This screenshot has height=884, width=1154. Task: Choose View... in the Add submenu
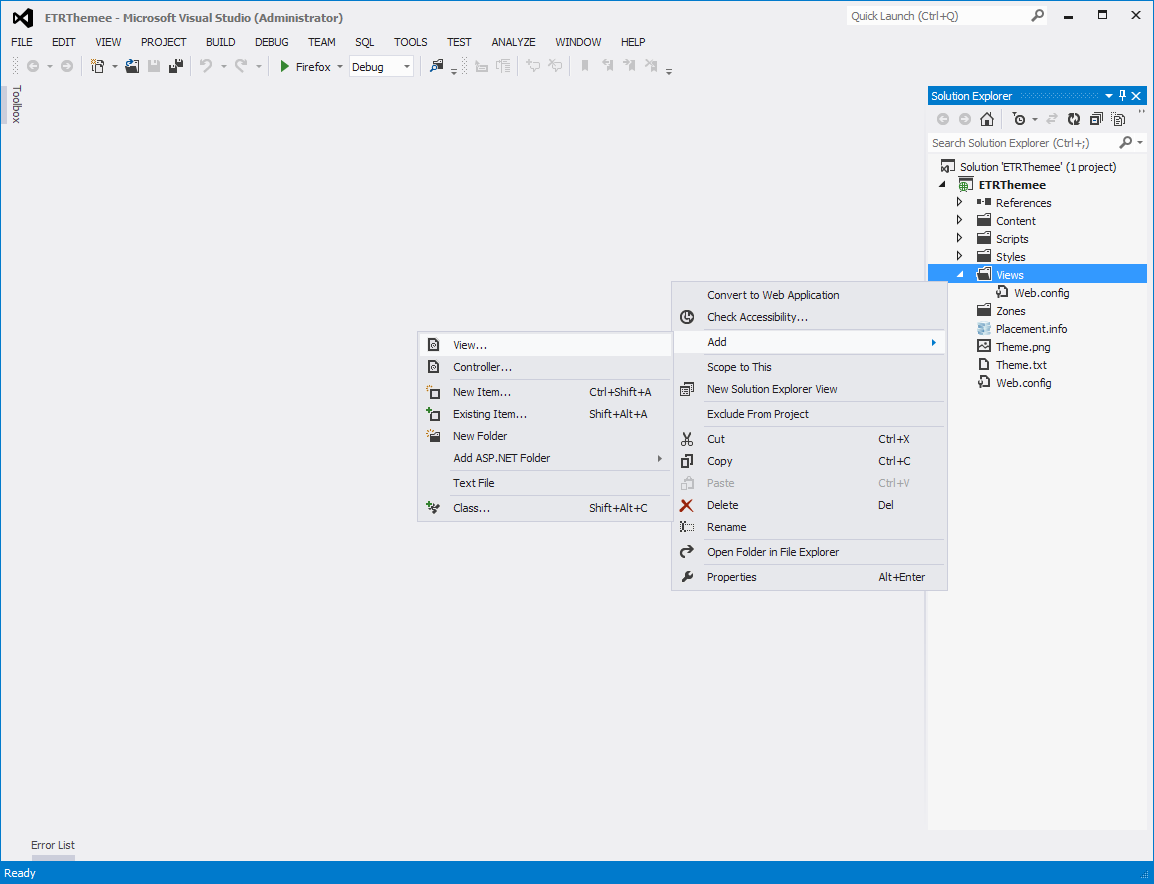click(545, 345)
